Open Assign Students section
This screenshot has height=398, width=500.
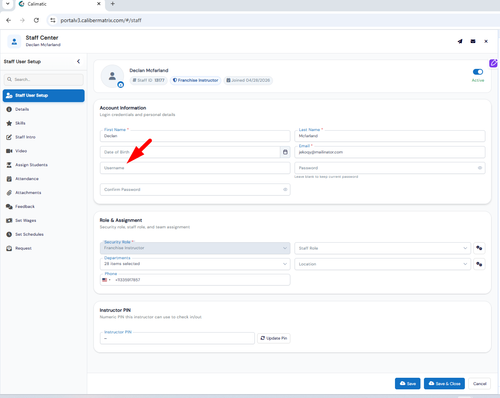coord(31,165)
